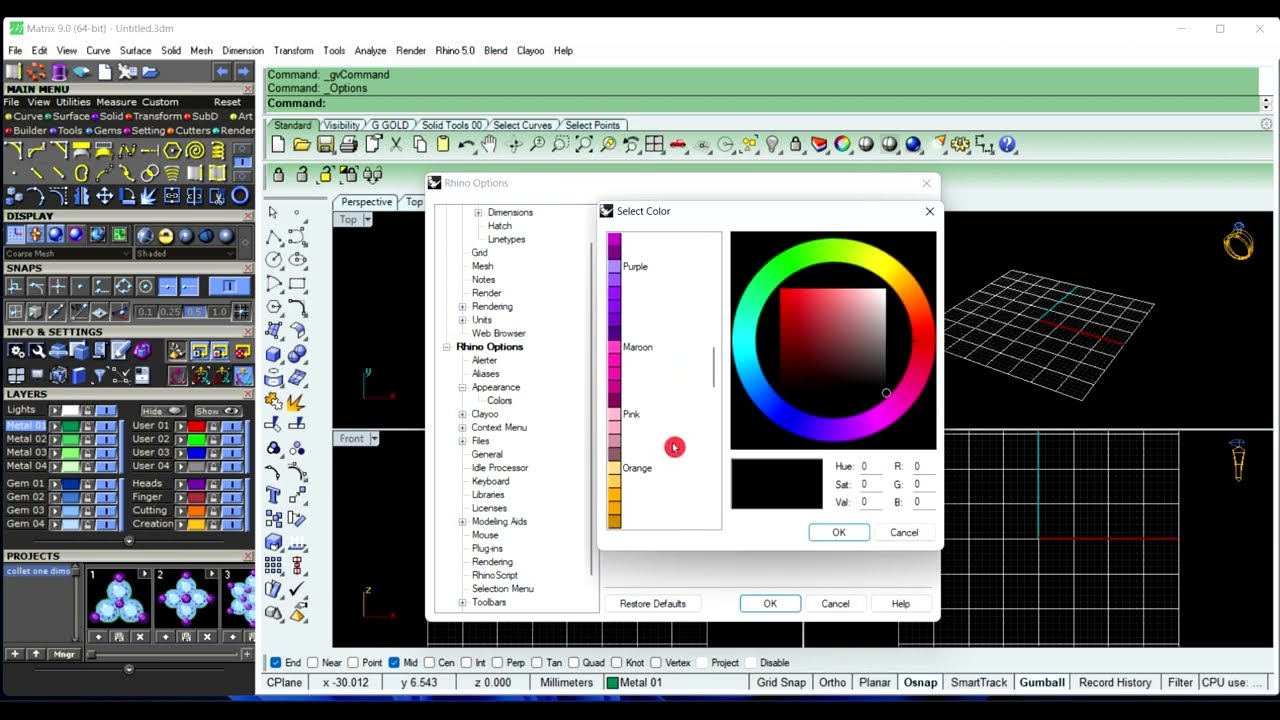Click the light bulb Hide icon

[x=772, y=145]
